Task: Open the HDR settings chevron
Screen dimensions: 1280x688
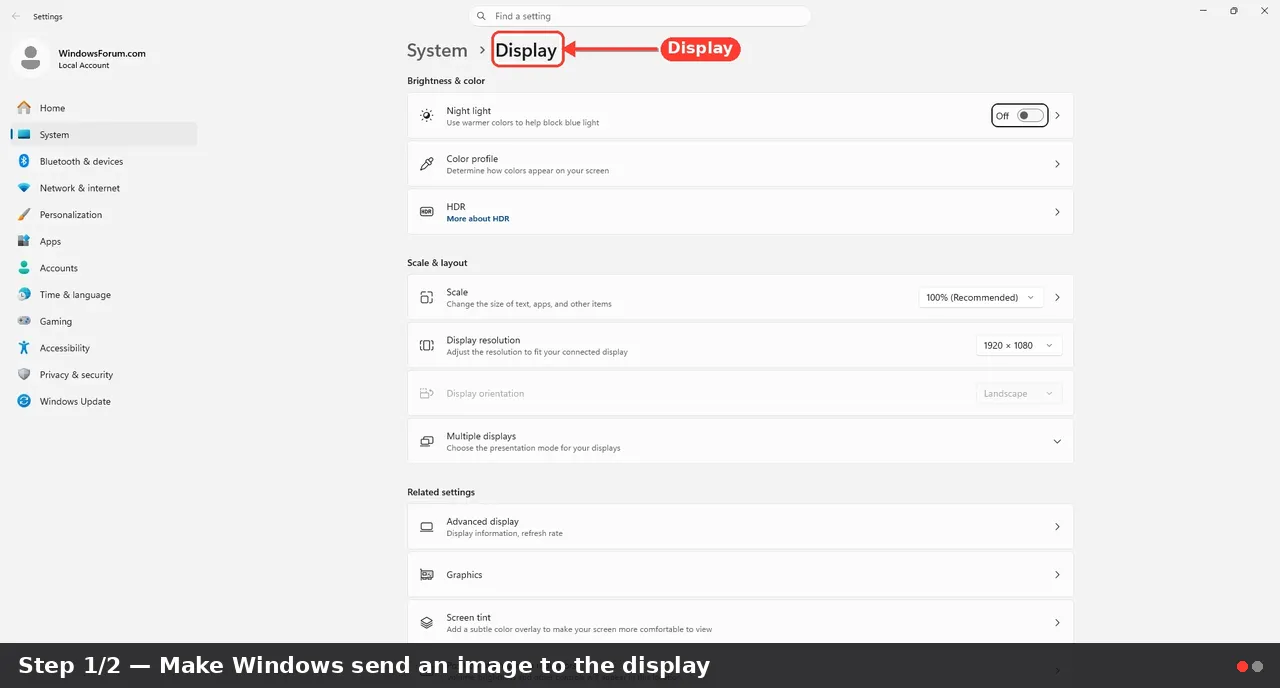Action: point(1057,212)
